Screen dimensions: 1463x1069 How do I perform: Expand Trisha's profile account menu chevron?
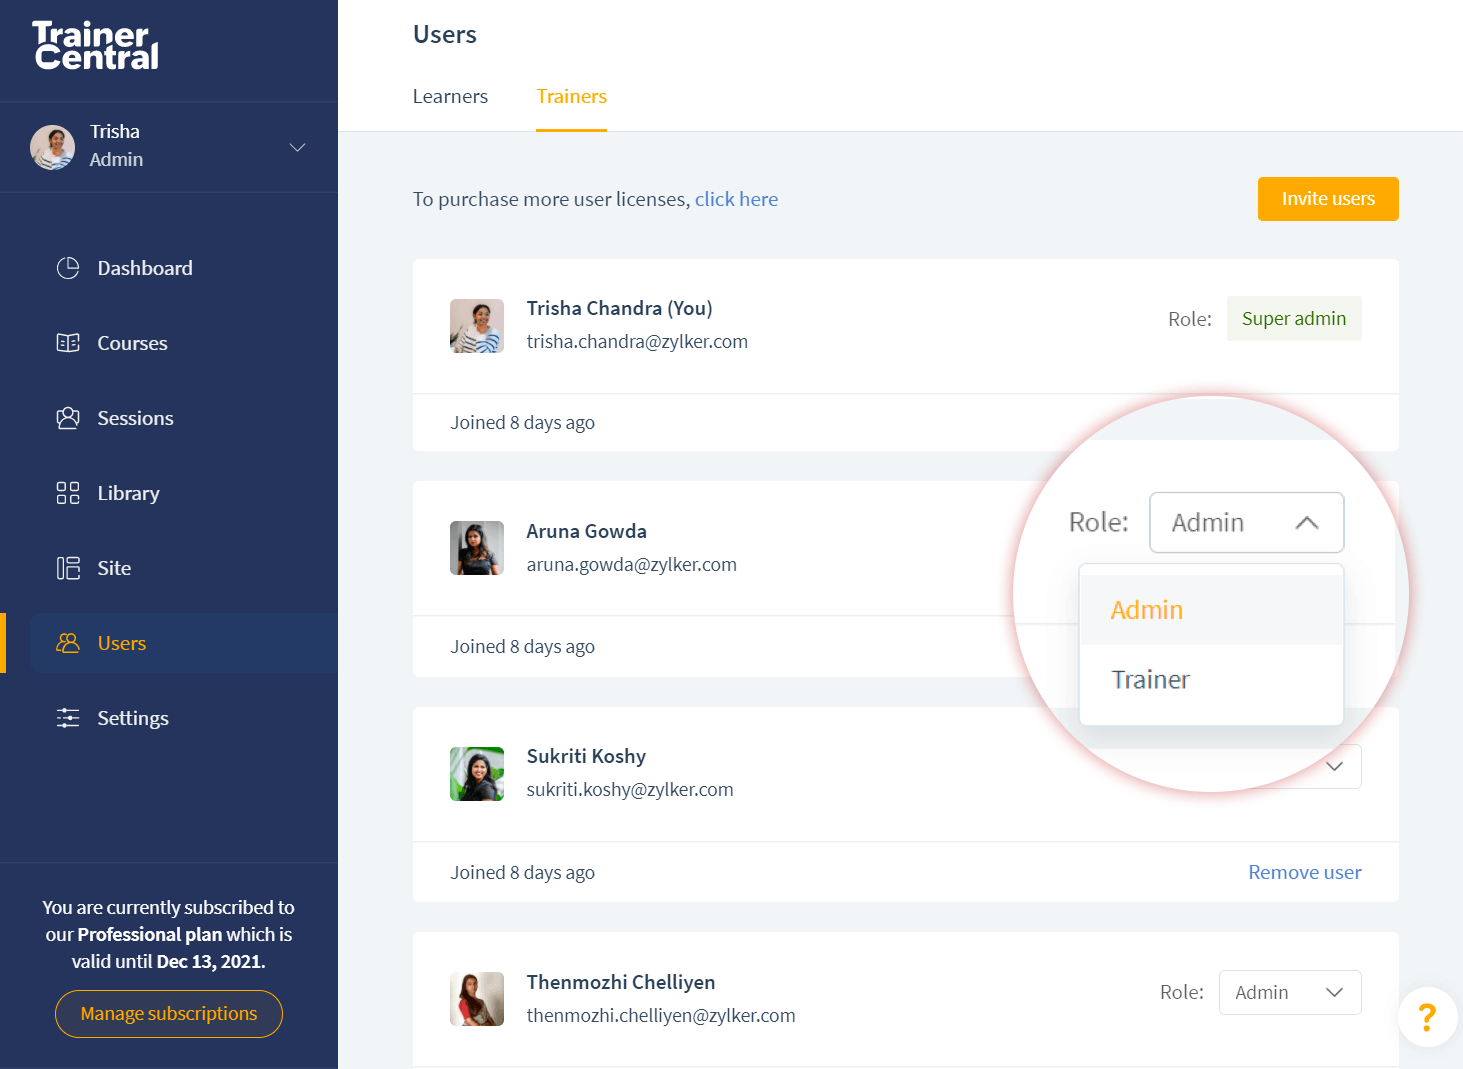[x=297, y=146]
